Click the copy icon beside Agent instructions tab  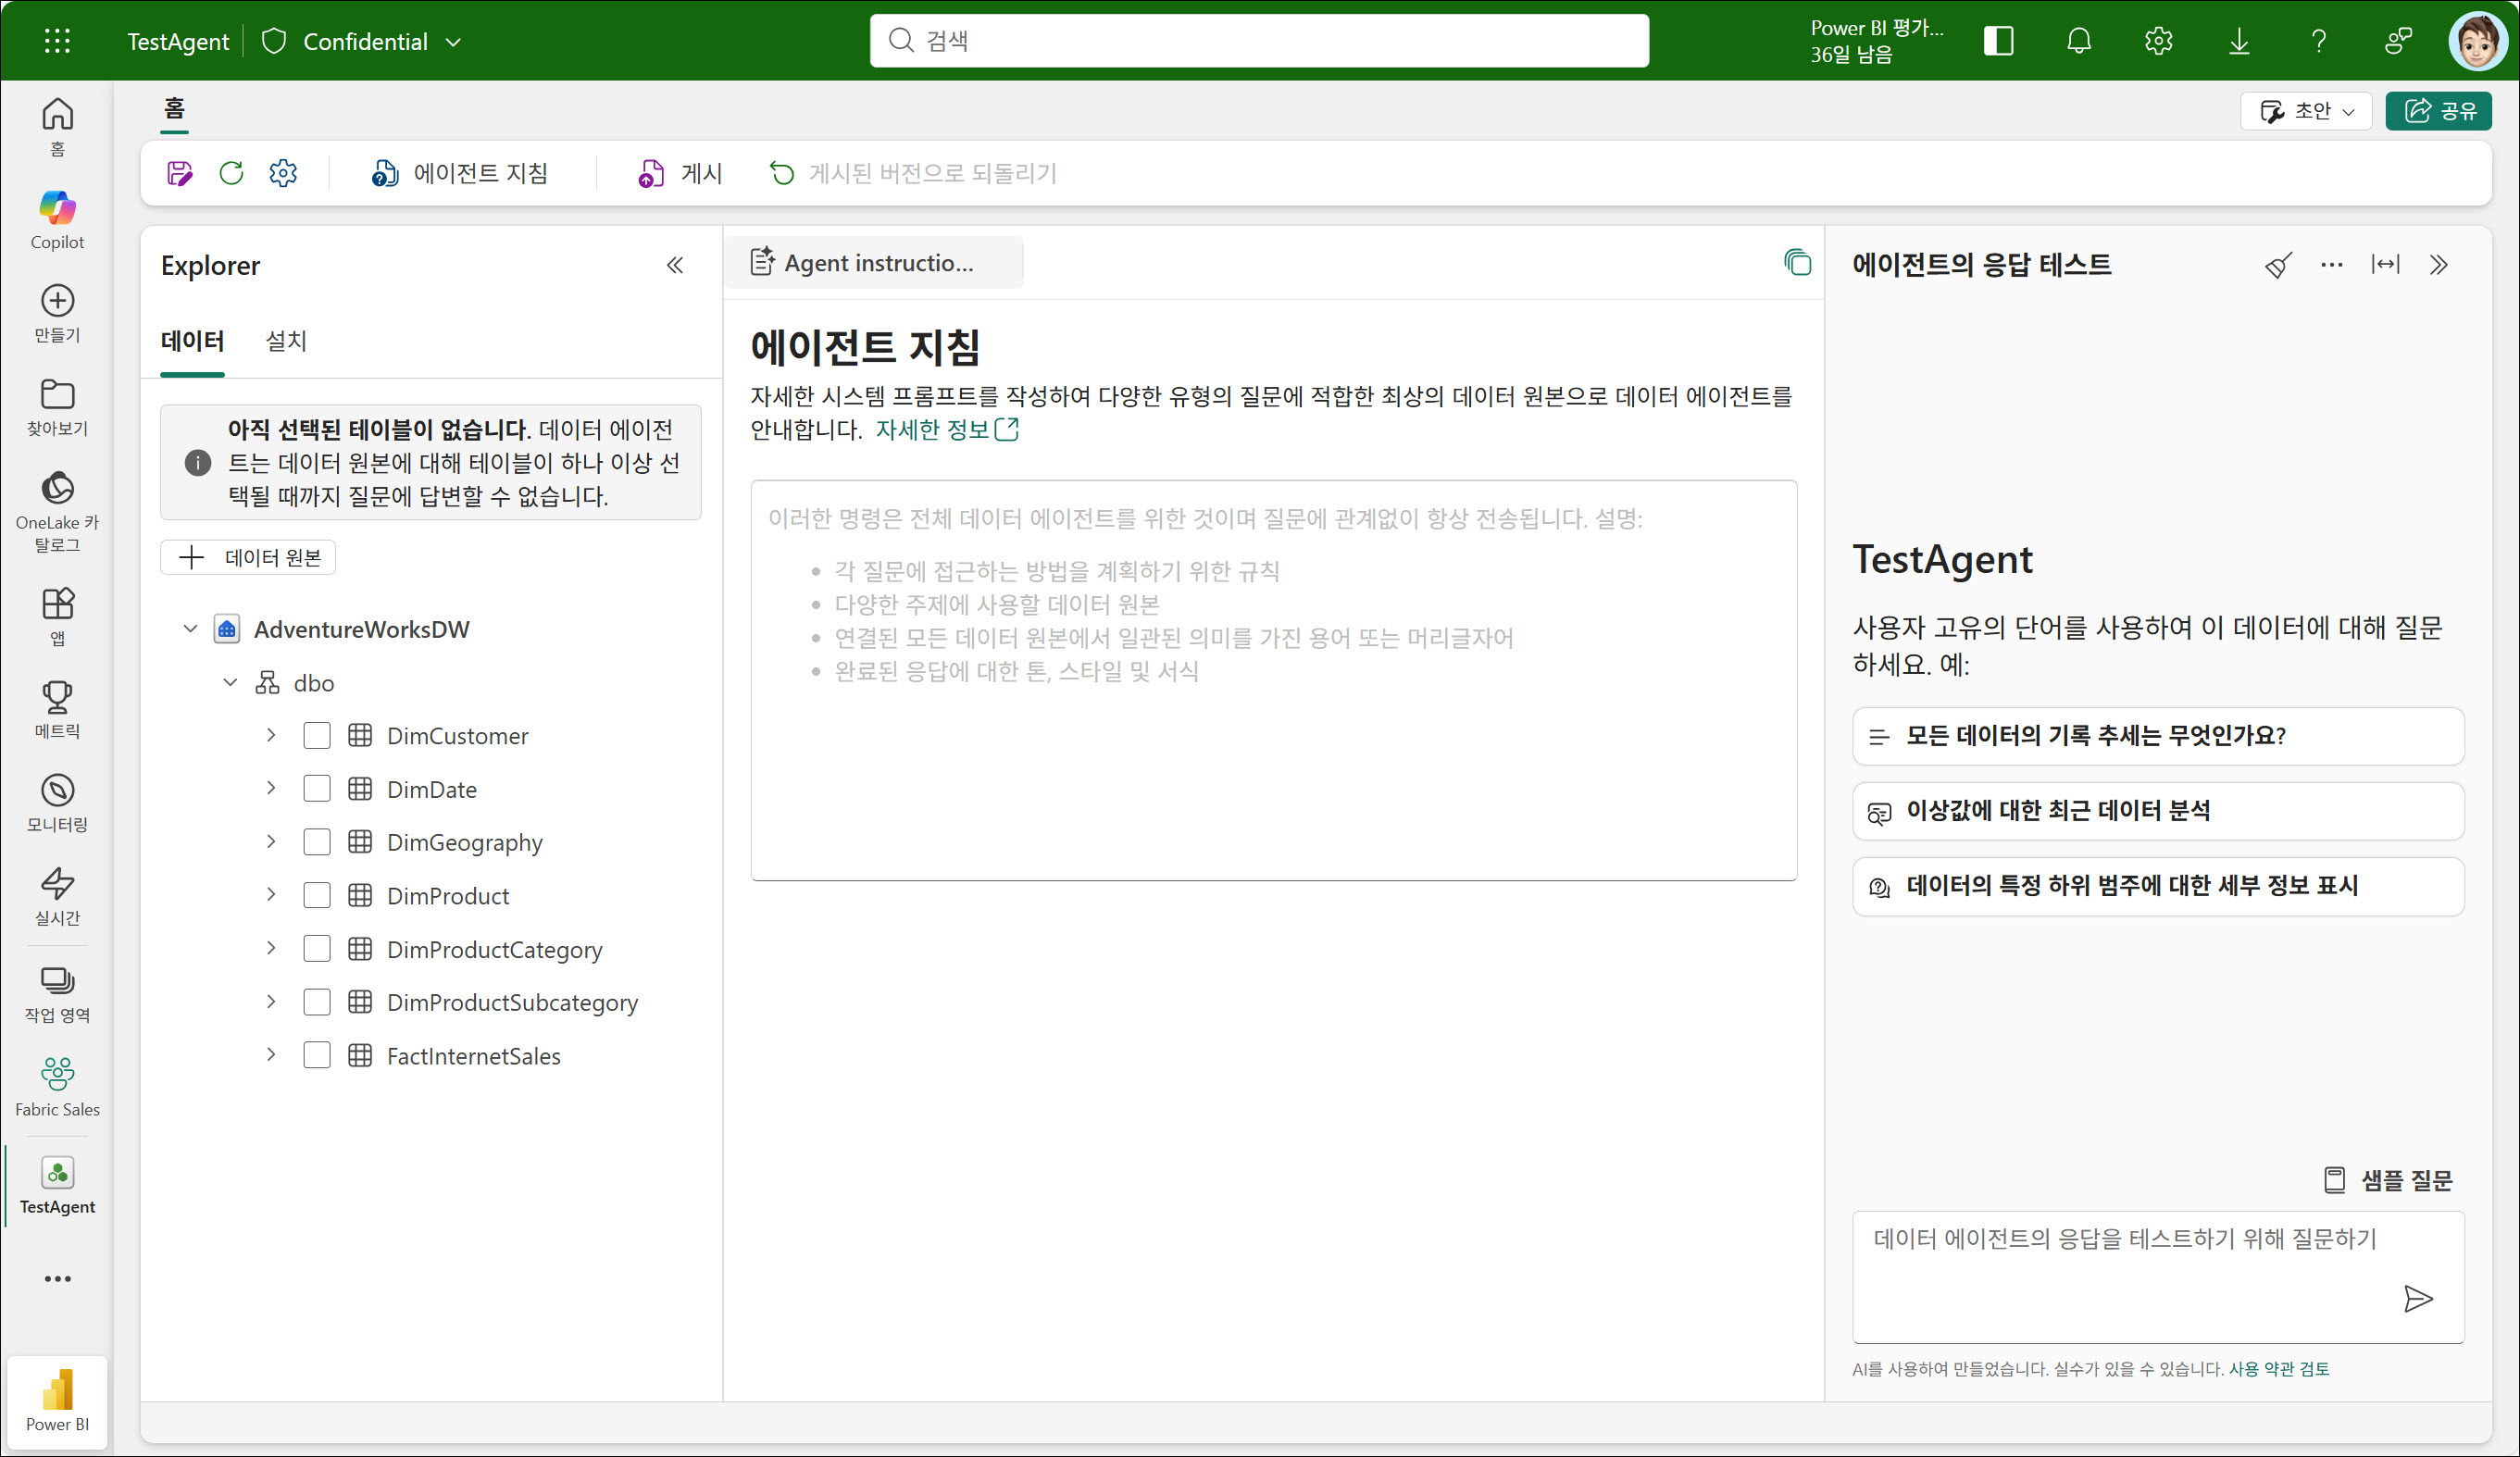[1796, 263]
